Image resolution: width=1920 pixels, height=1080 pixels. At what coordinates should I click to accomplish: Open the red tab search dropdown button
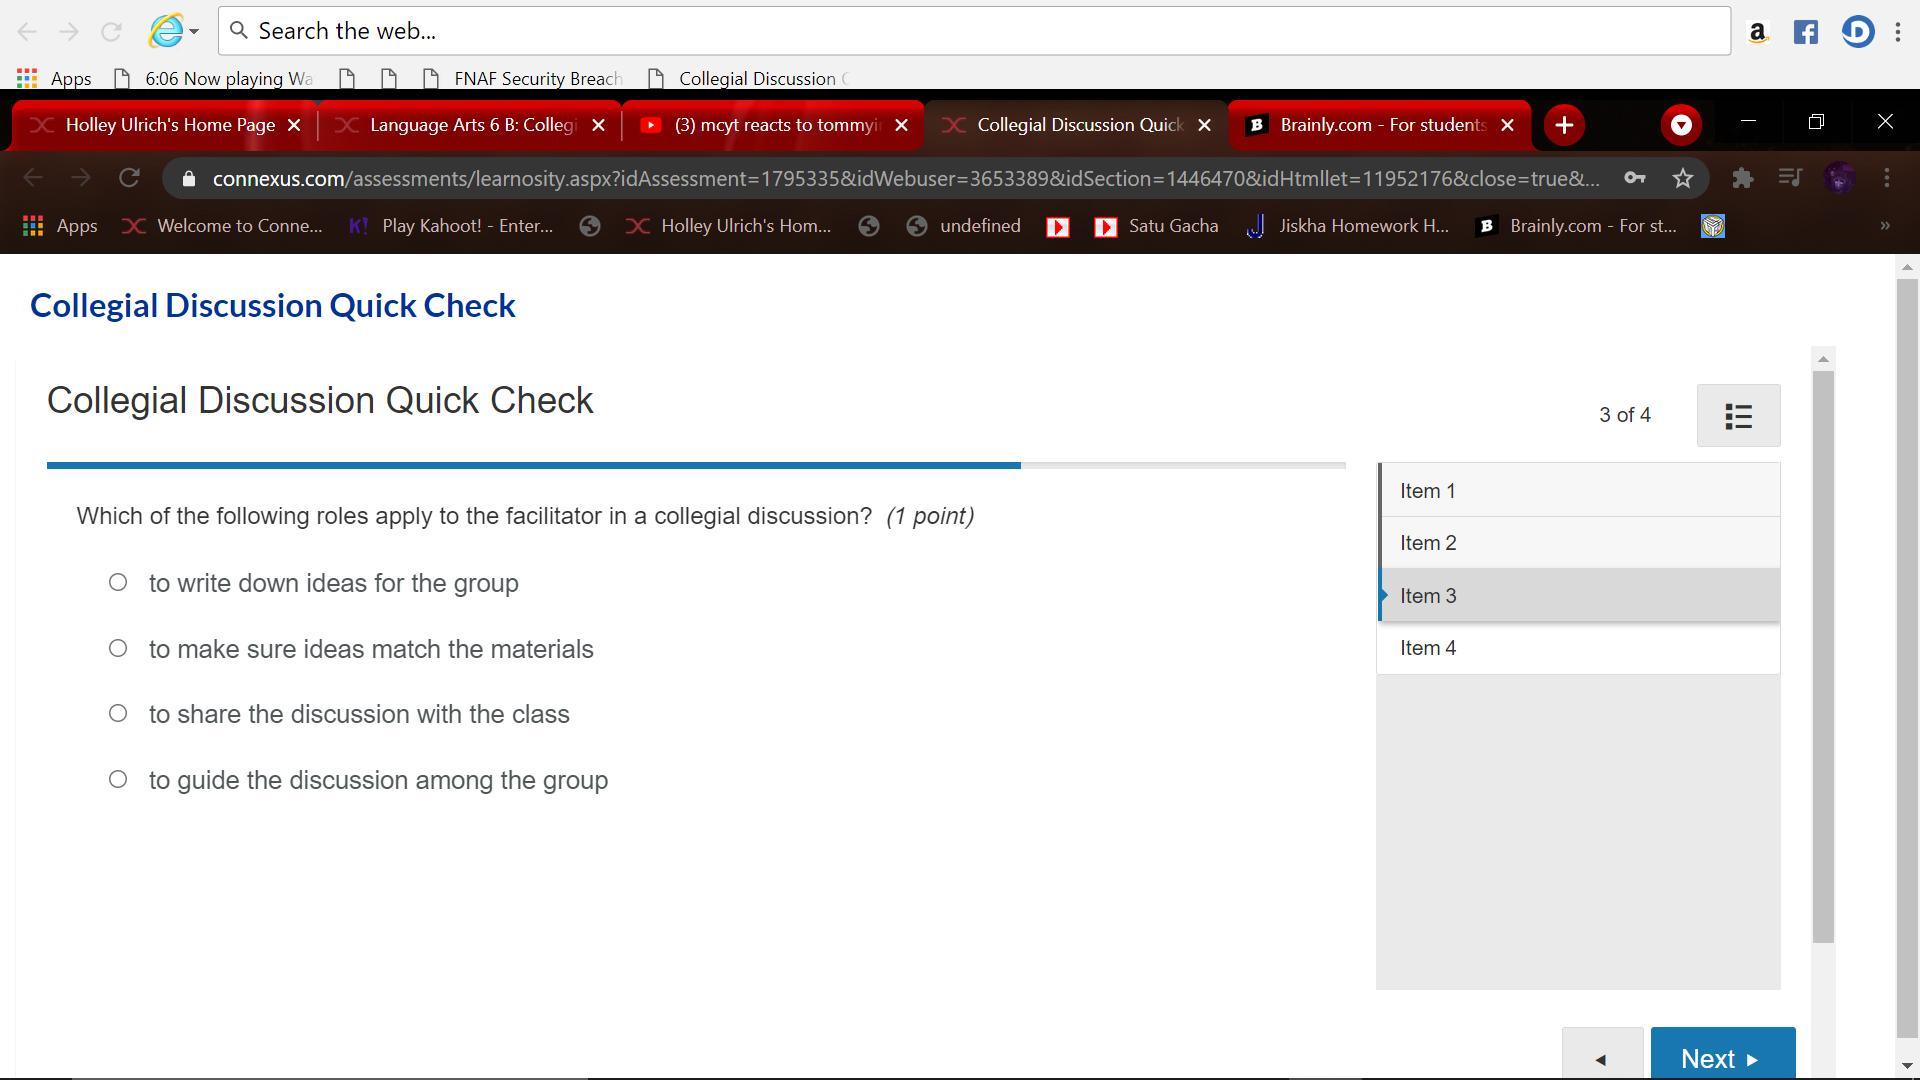pos(1681,125)
